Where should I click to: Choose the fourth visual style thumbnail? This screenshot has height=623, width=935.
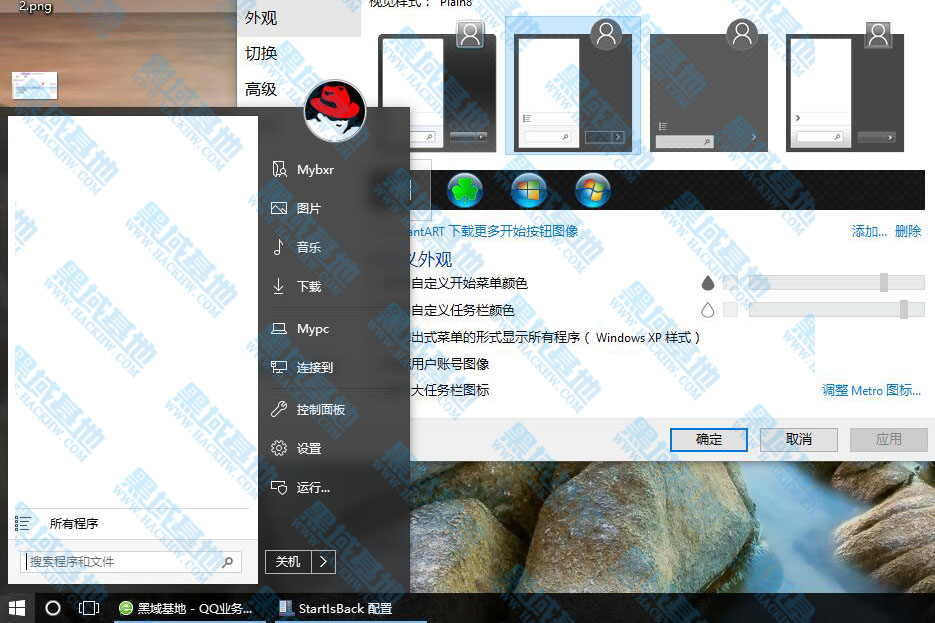click(845, 86)
